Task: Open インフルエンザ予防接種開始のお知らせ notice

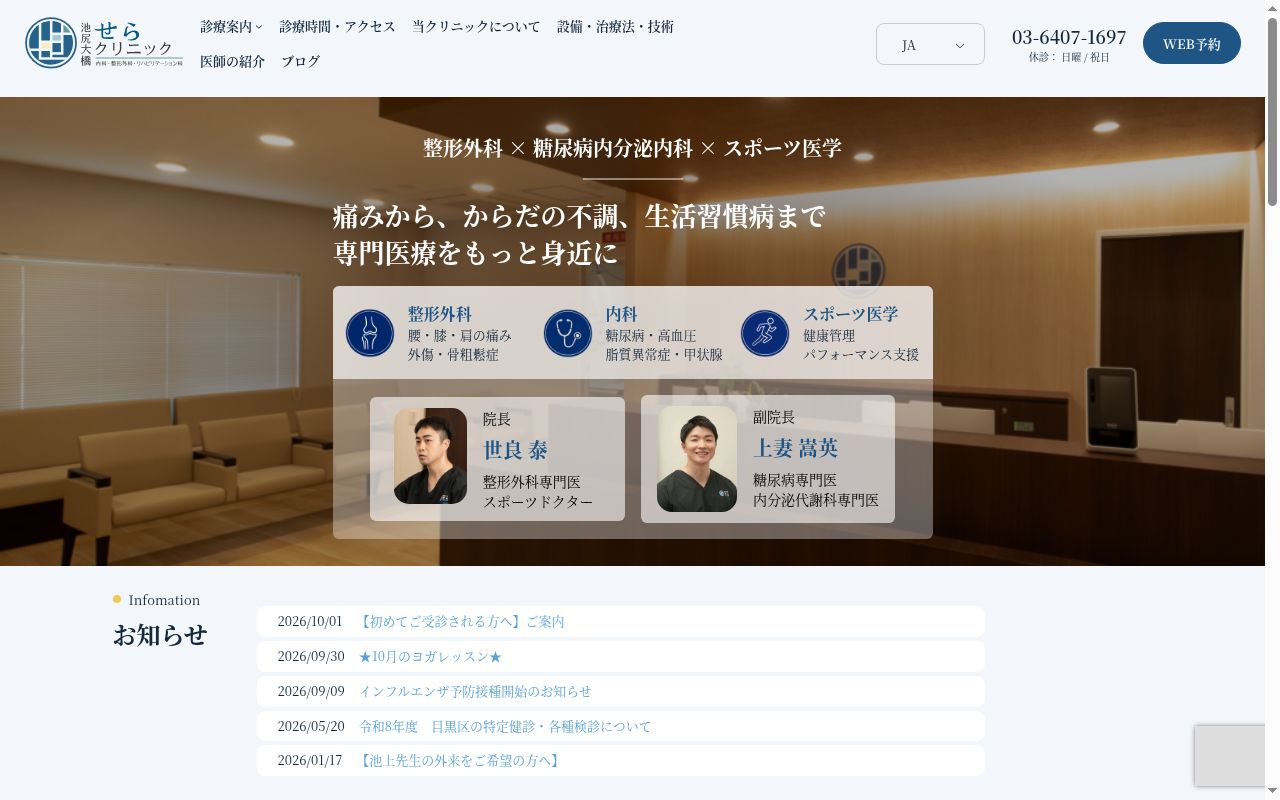Action: coord(475,691)
